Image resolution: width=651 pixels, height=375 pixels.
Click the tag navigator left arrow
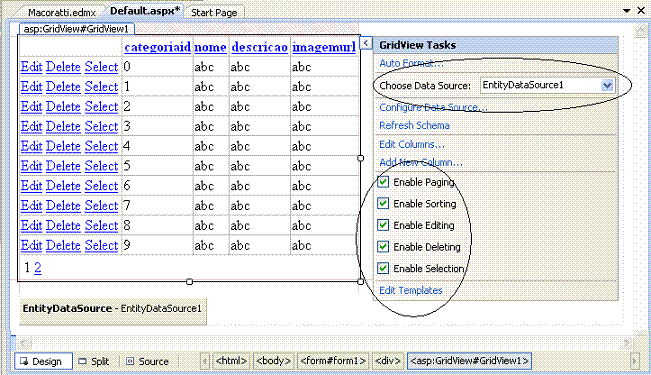tap(205, 361)
